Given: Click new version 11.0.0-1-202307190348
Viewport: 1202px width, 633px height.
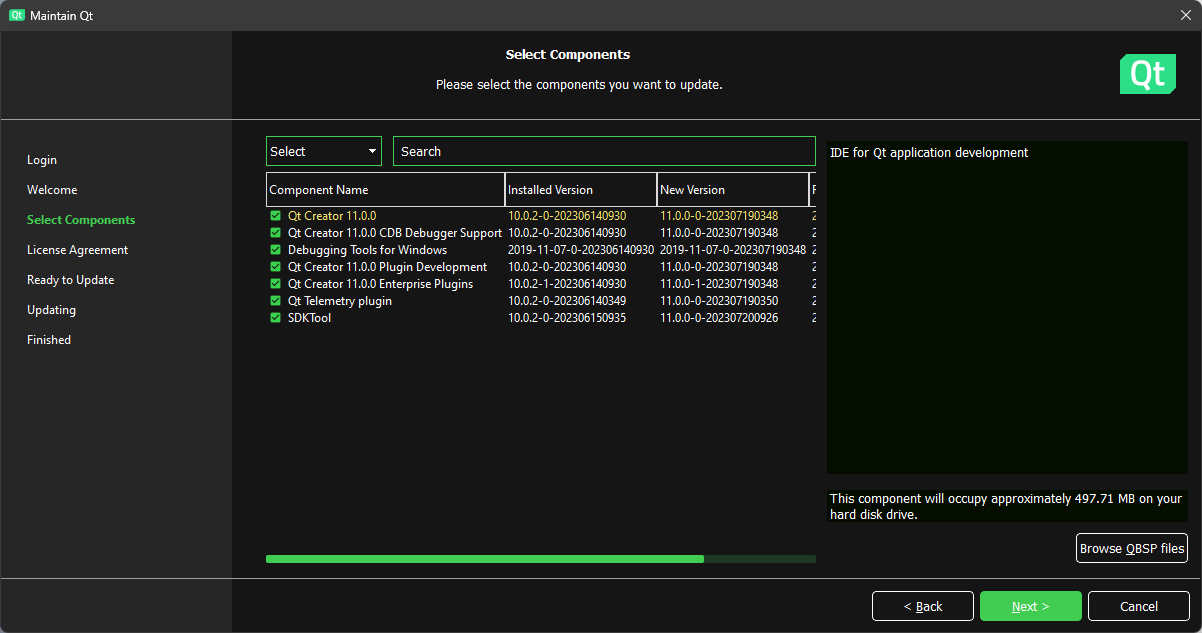Looking at the screenshot, I should 719,284.
